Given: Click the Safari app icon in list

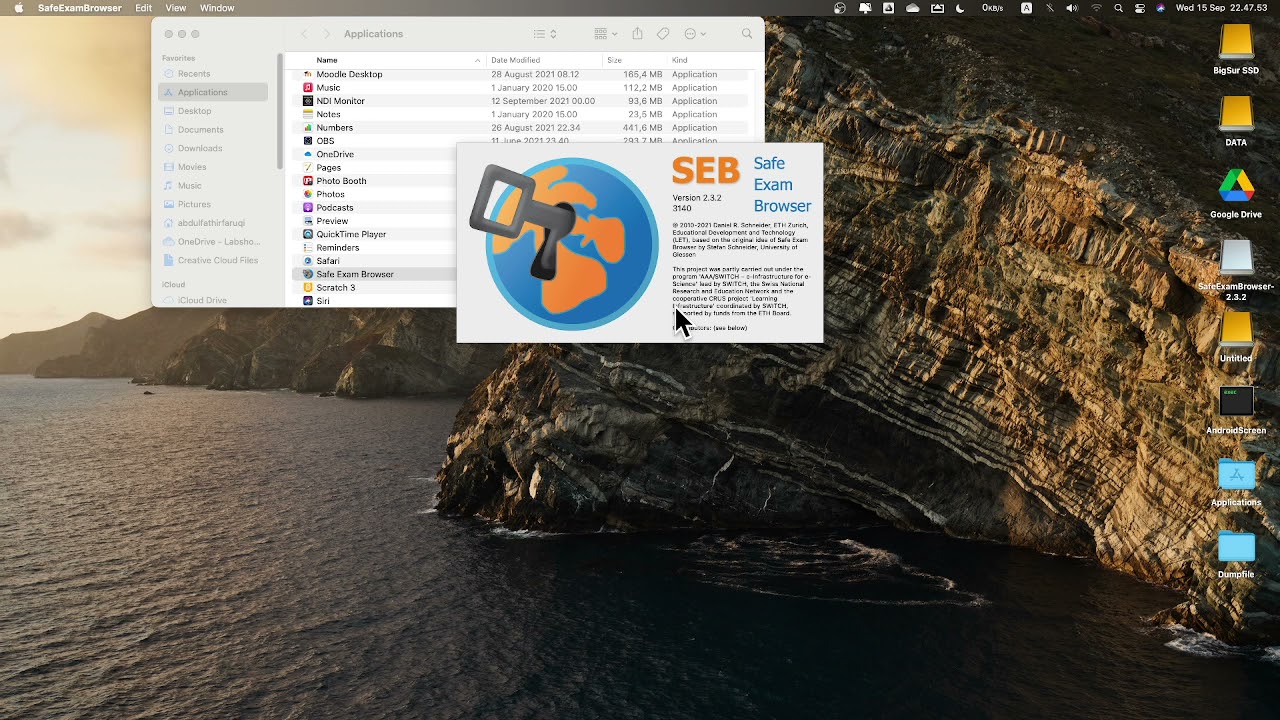Looking at the screenshot, I should pyautogui.click(x=308, y=261).
